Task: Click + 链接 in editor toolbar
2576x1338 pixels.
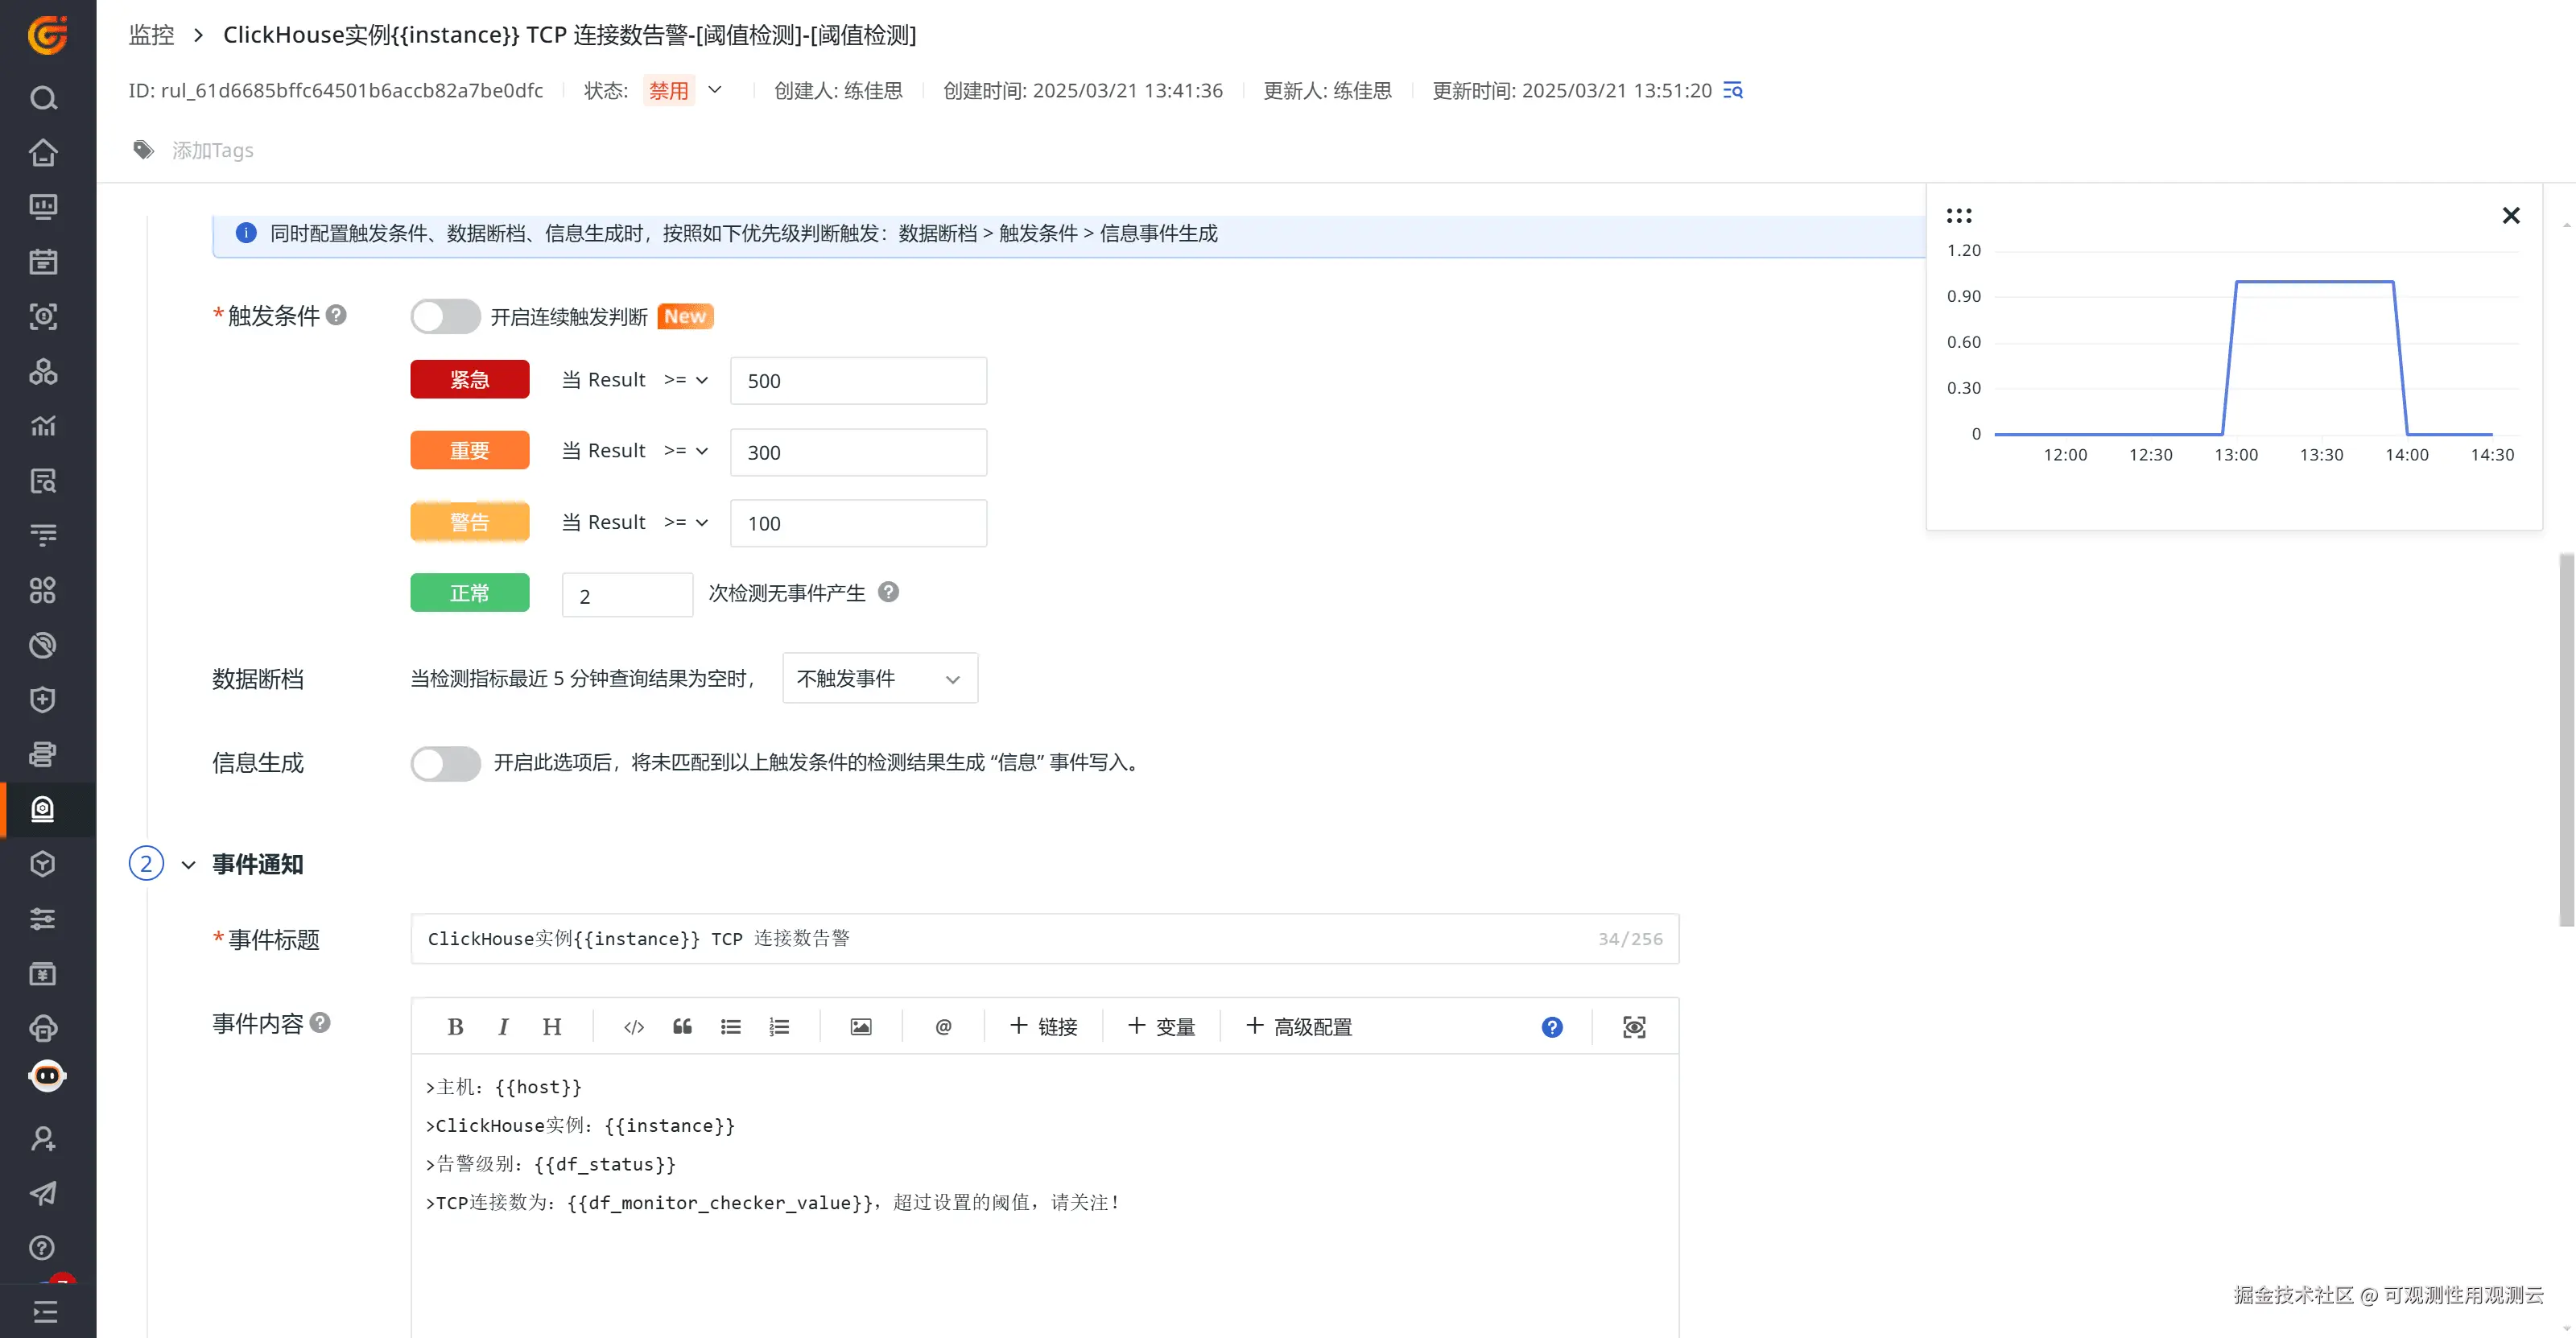Action: point(1044,1027)
